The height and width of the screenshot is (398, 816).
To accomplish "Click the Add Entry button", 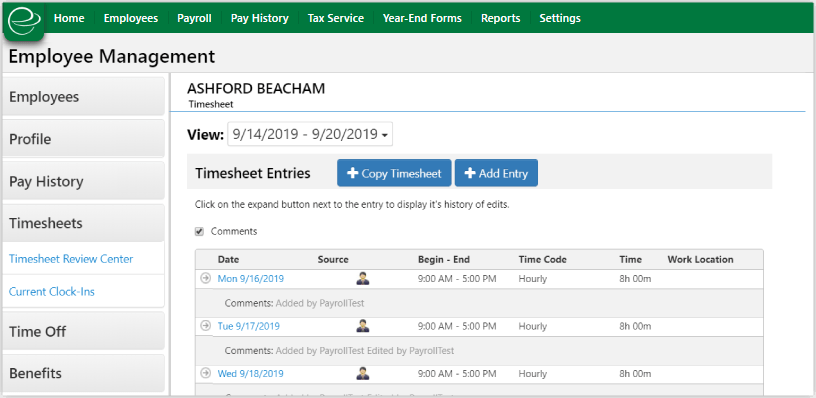I will [496, 173].
